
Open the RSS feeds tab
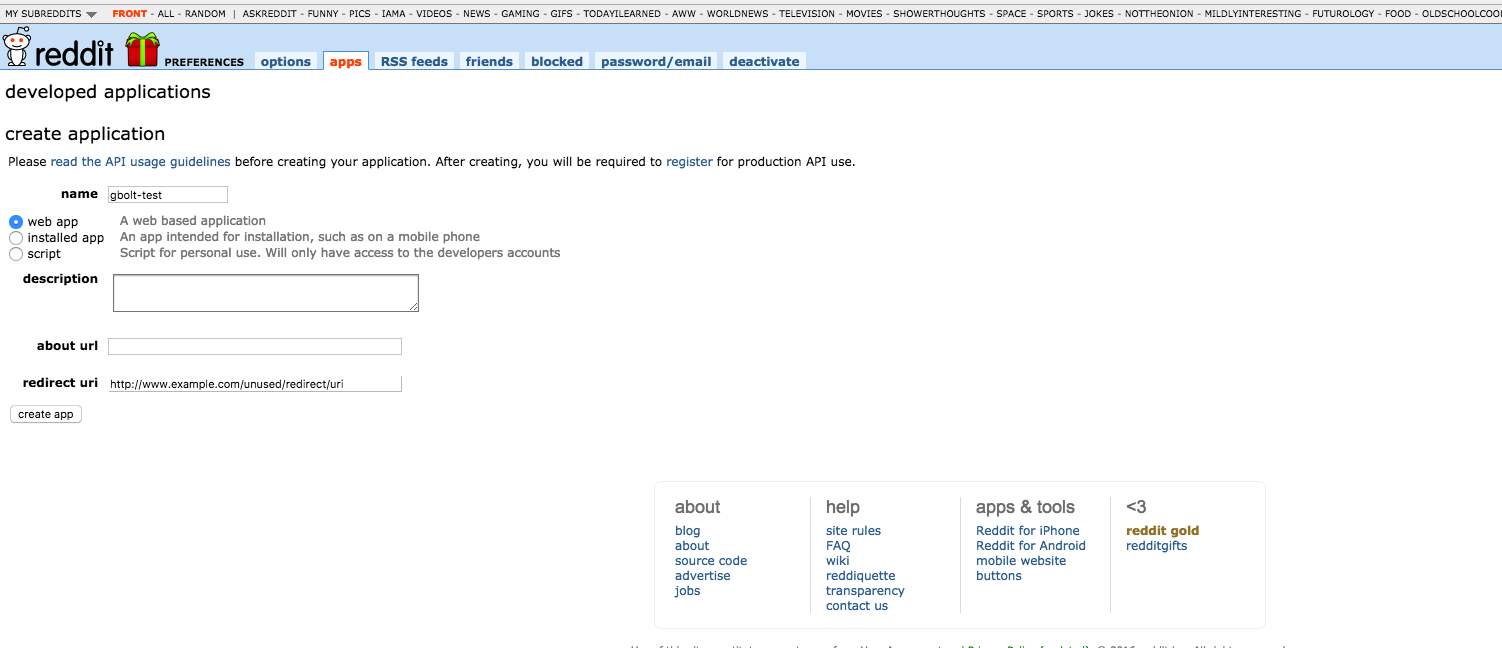[414, 61]
